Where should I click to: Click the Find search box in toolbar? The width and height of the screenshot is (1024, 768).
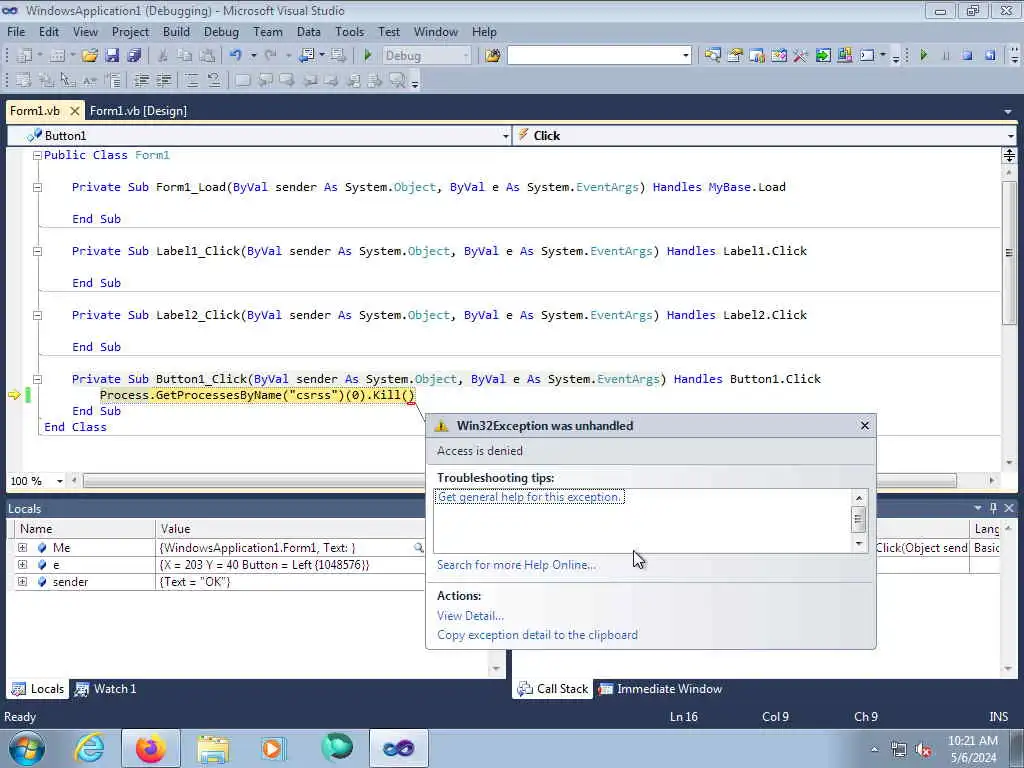600,56
